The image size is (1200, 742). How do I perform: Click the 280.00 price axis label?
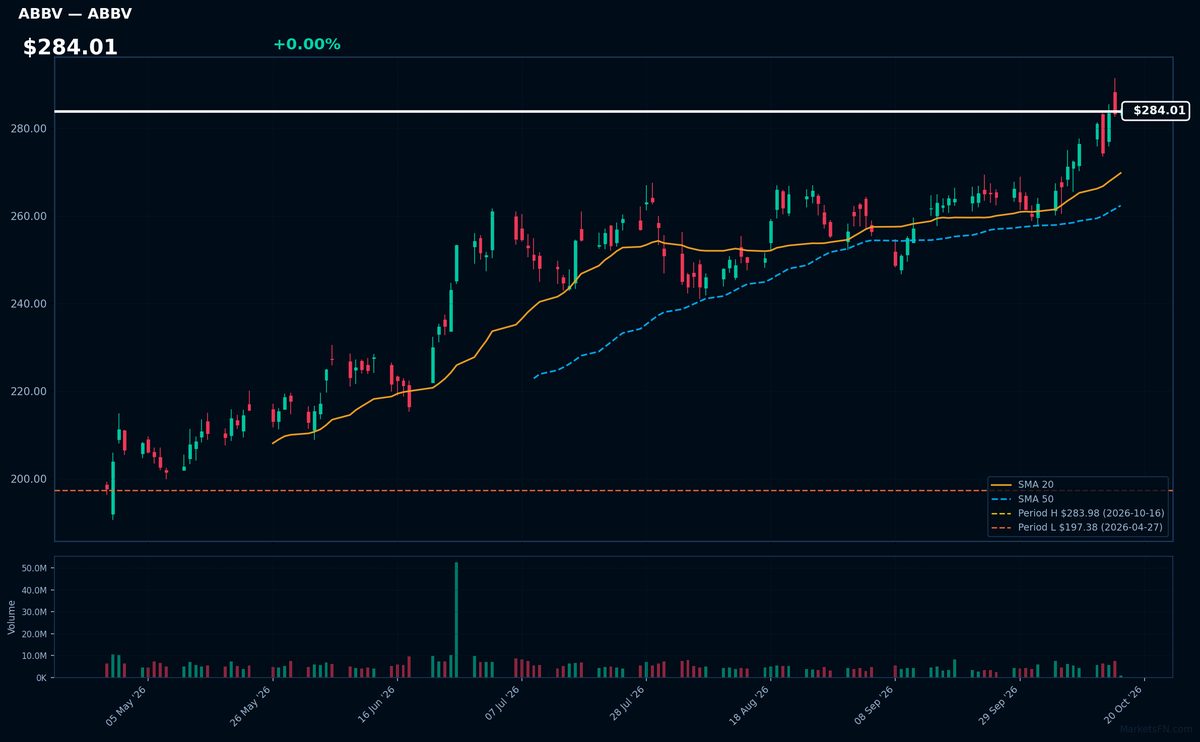(x=30, y=129)
